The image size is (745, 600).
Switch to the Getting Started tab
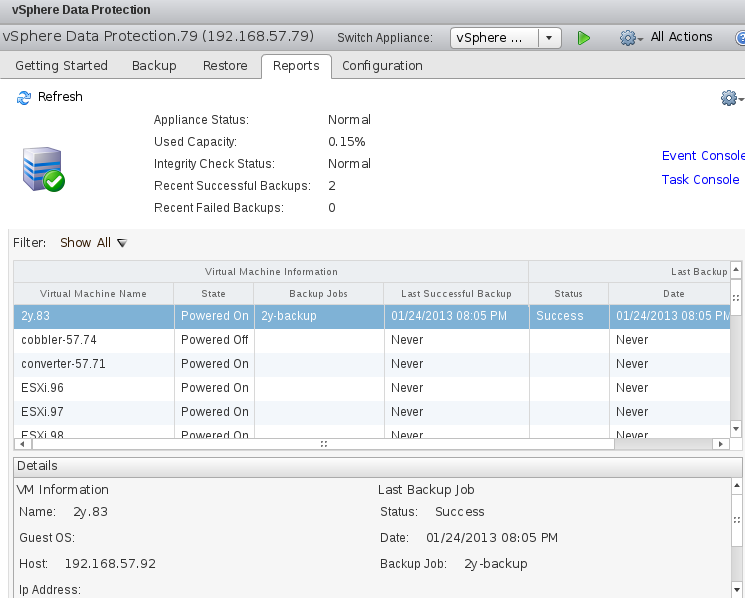[61, 66]
